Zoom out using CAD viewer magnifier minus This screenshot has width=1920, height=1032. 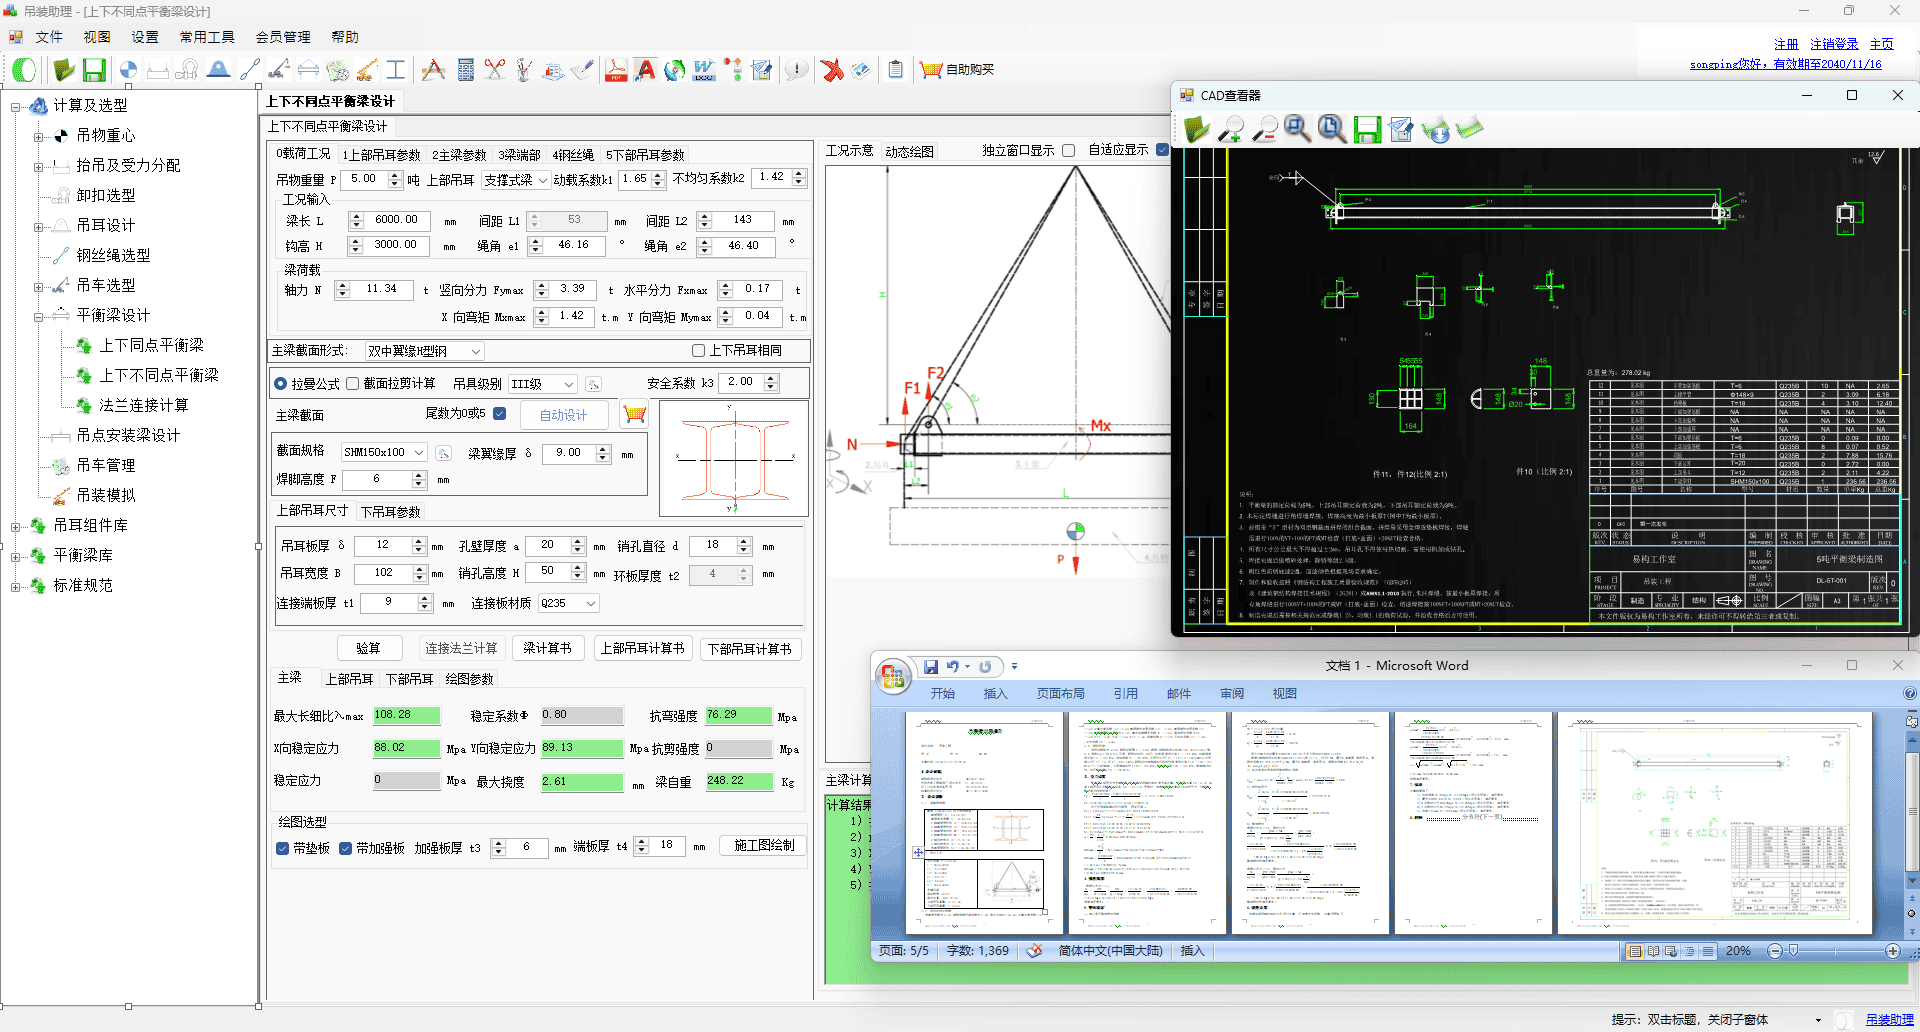[x=1265, y=129]
